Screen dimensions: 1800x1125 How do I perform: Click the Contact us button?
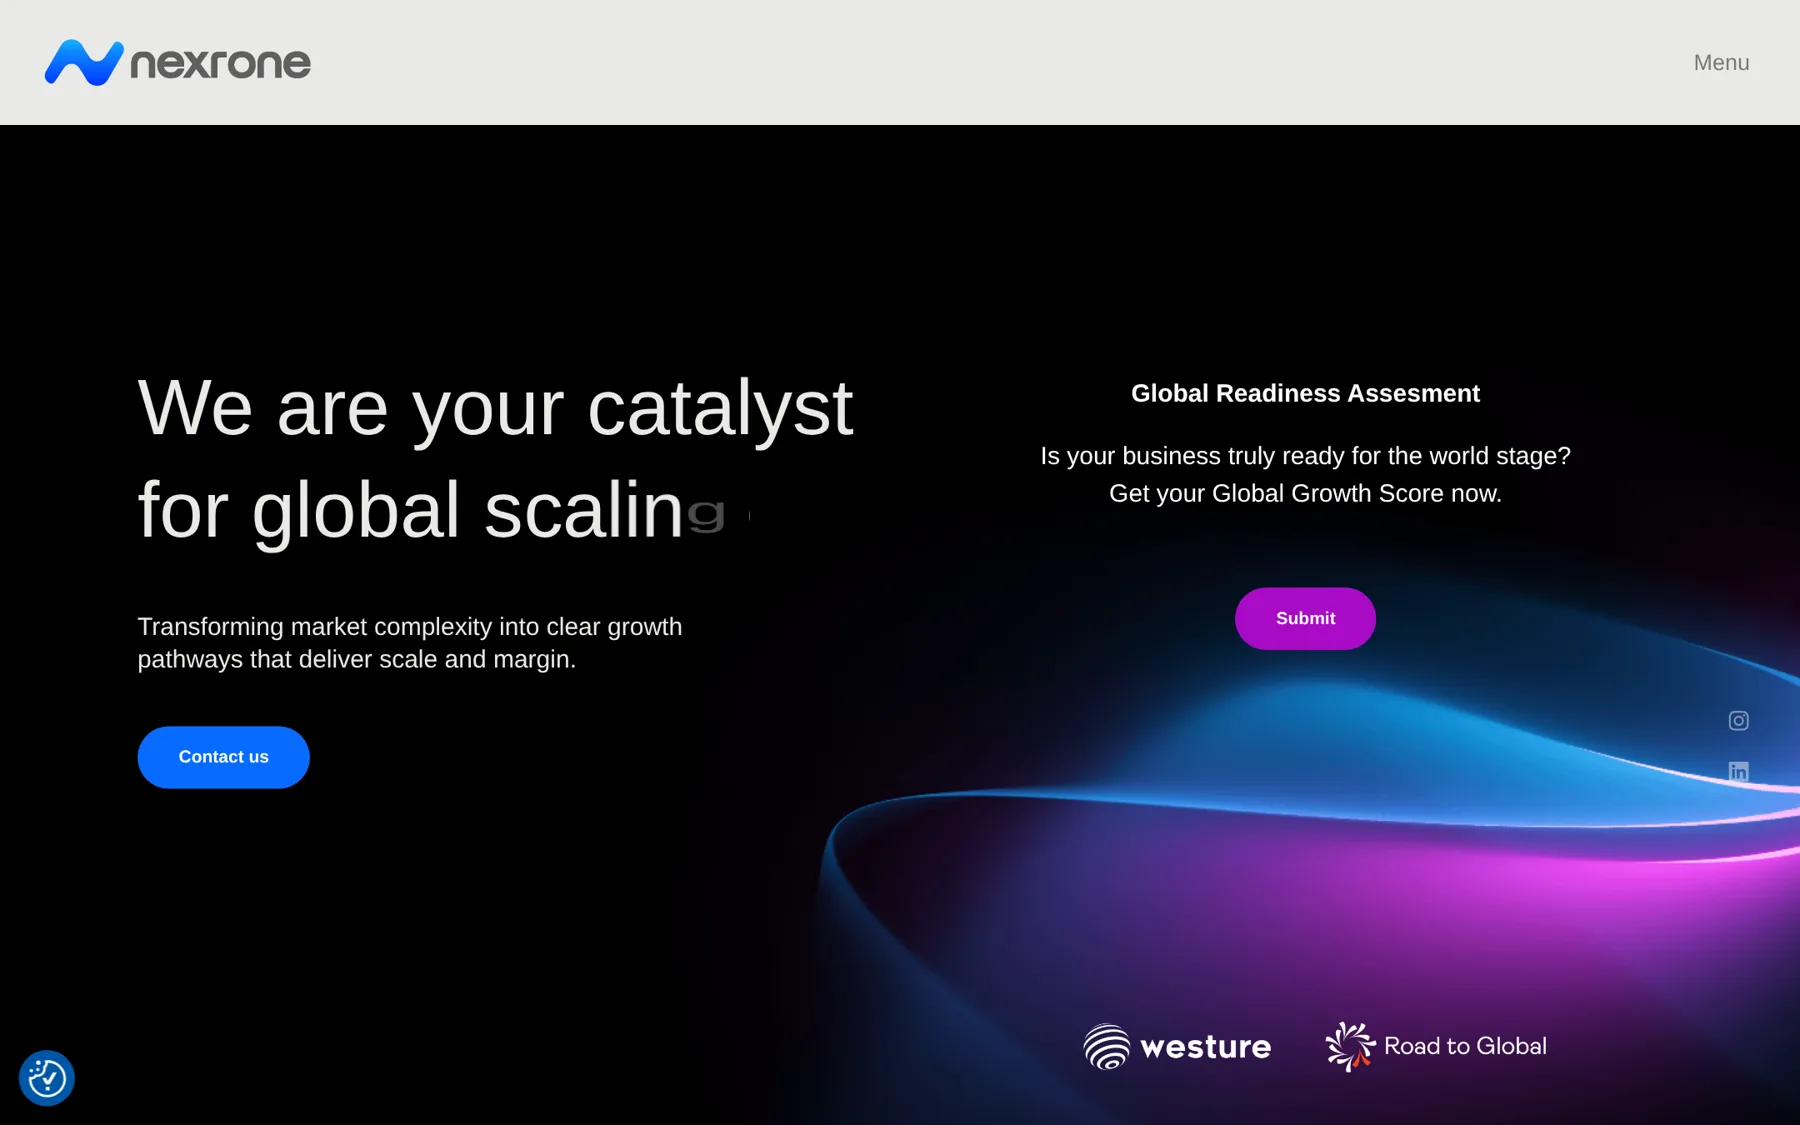224,757
